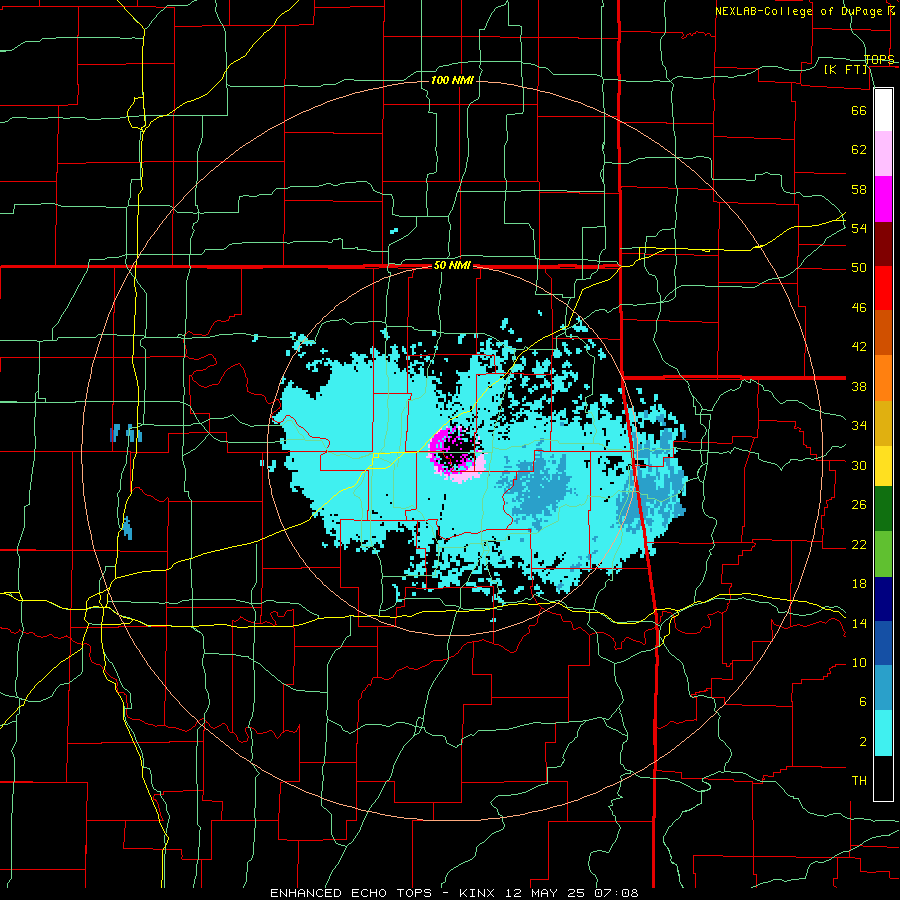Viewport: 900px width, 900px height.
Task: Click legend value 62
Action: (859, 150)
